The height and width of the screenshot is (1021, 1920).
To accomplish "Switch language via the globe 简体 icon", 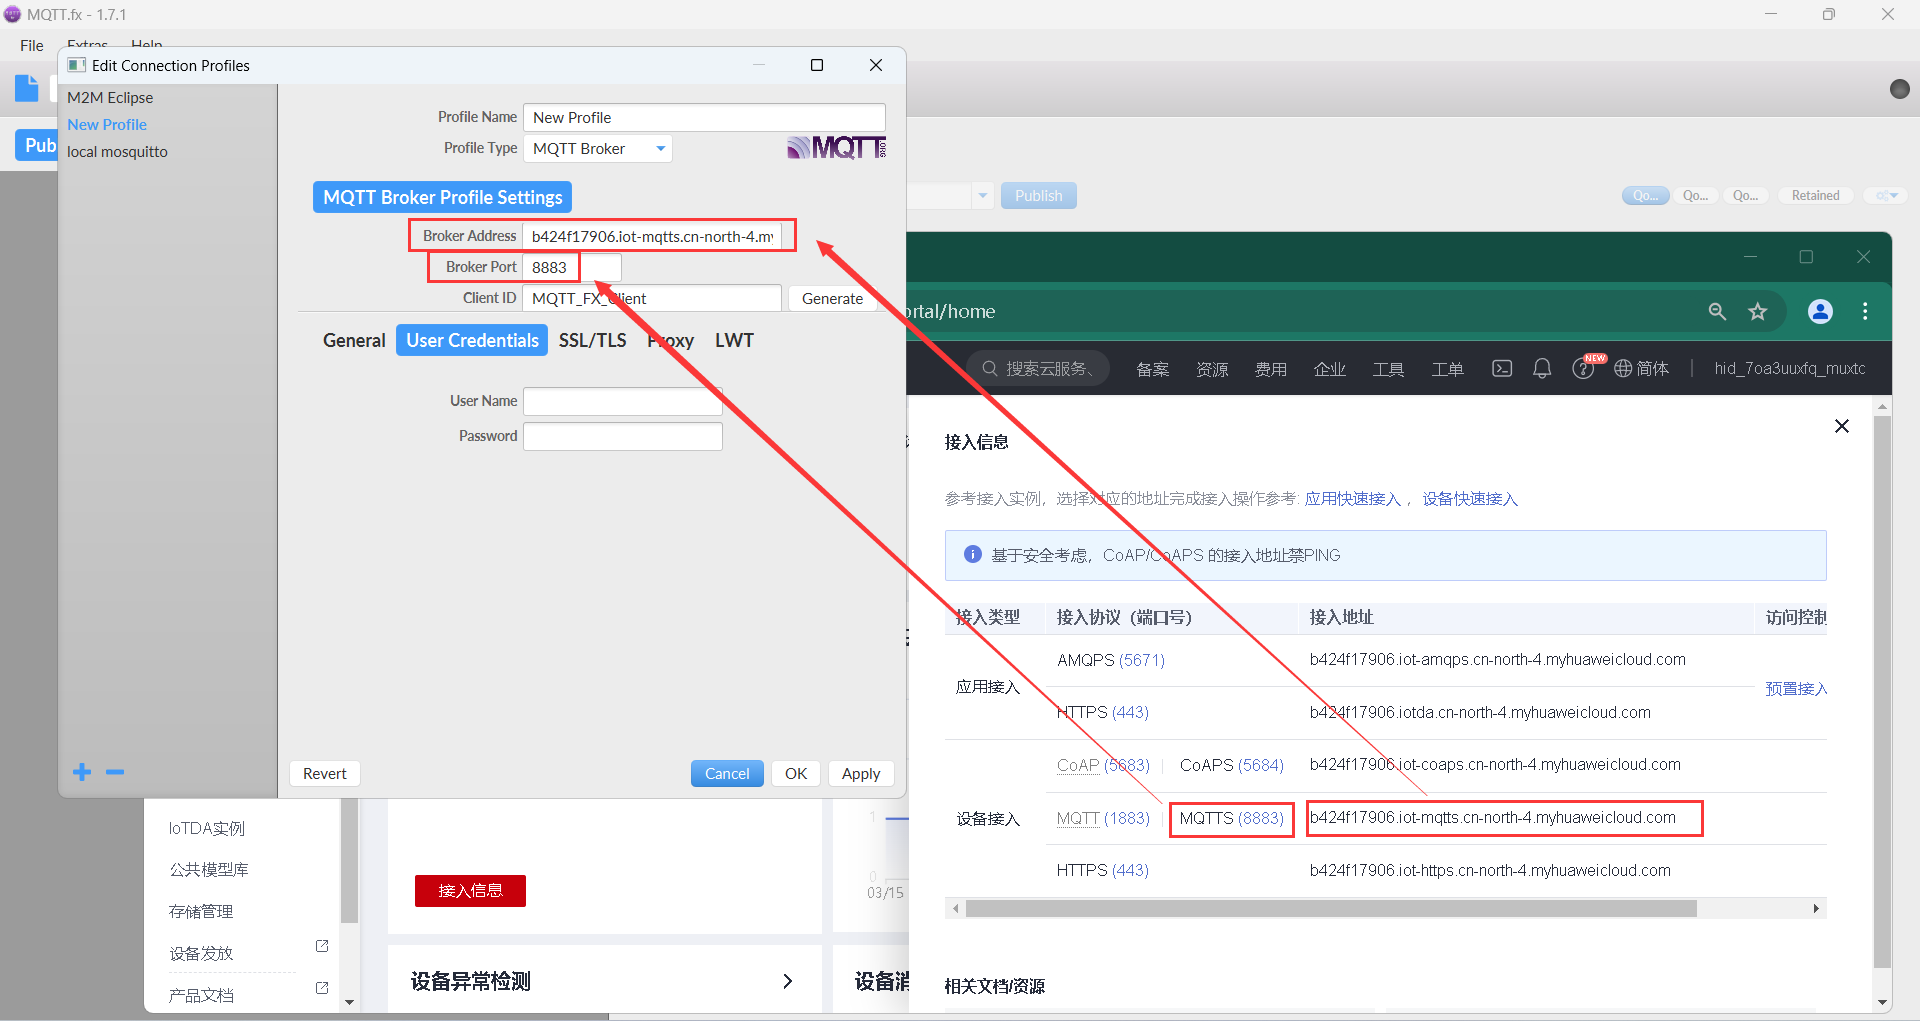I will (1641, 368).
